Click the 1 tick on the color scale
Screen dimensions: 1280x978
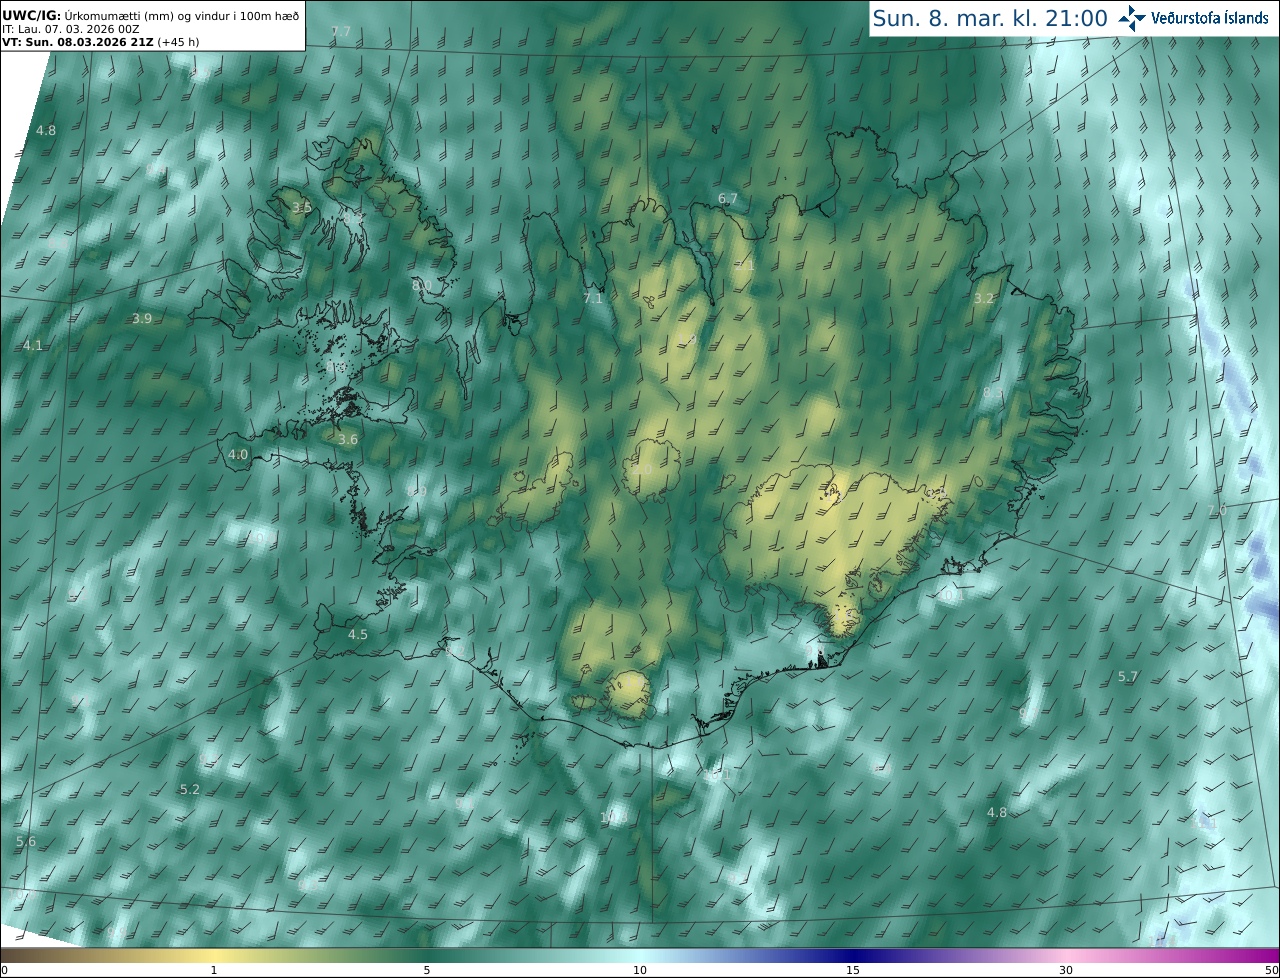[x=214, y=970]
